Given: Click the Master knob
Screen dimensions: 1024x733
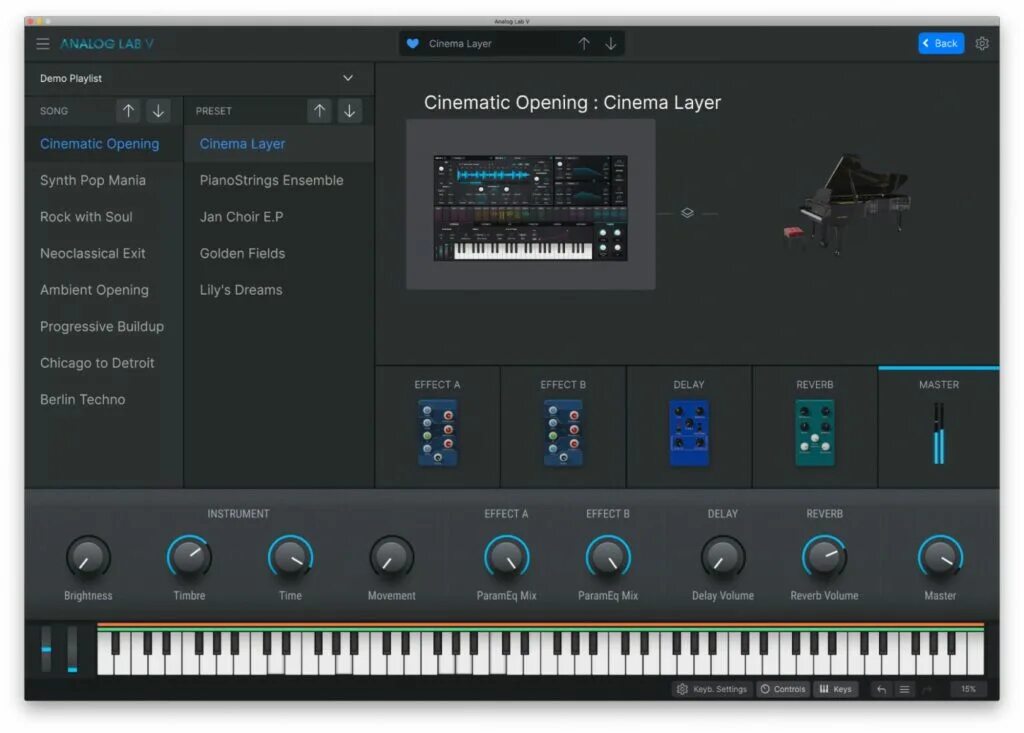Looking at the screenshot, I should click(x=940, y=557).
